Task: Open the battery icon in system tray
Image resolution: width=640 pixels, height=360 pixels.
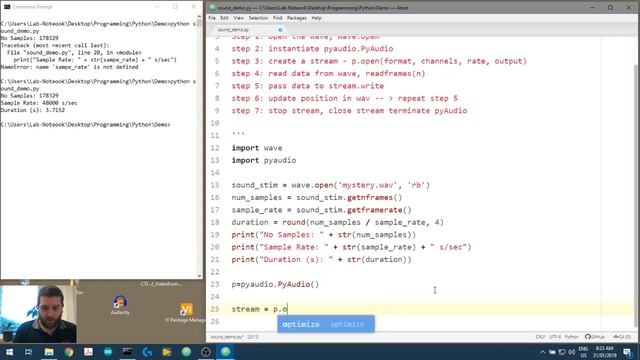Action: click(x=552, y=352)
